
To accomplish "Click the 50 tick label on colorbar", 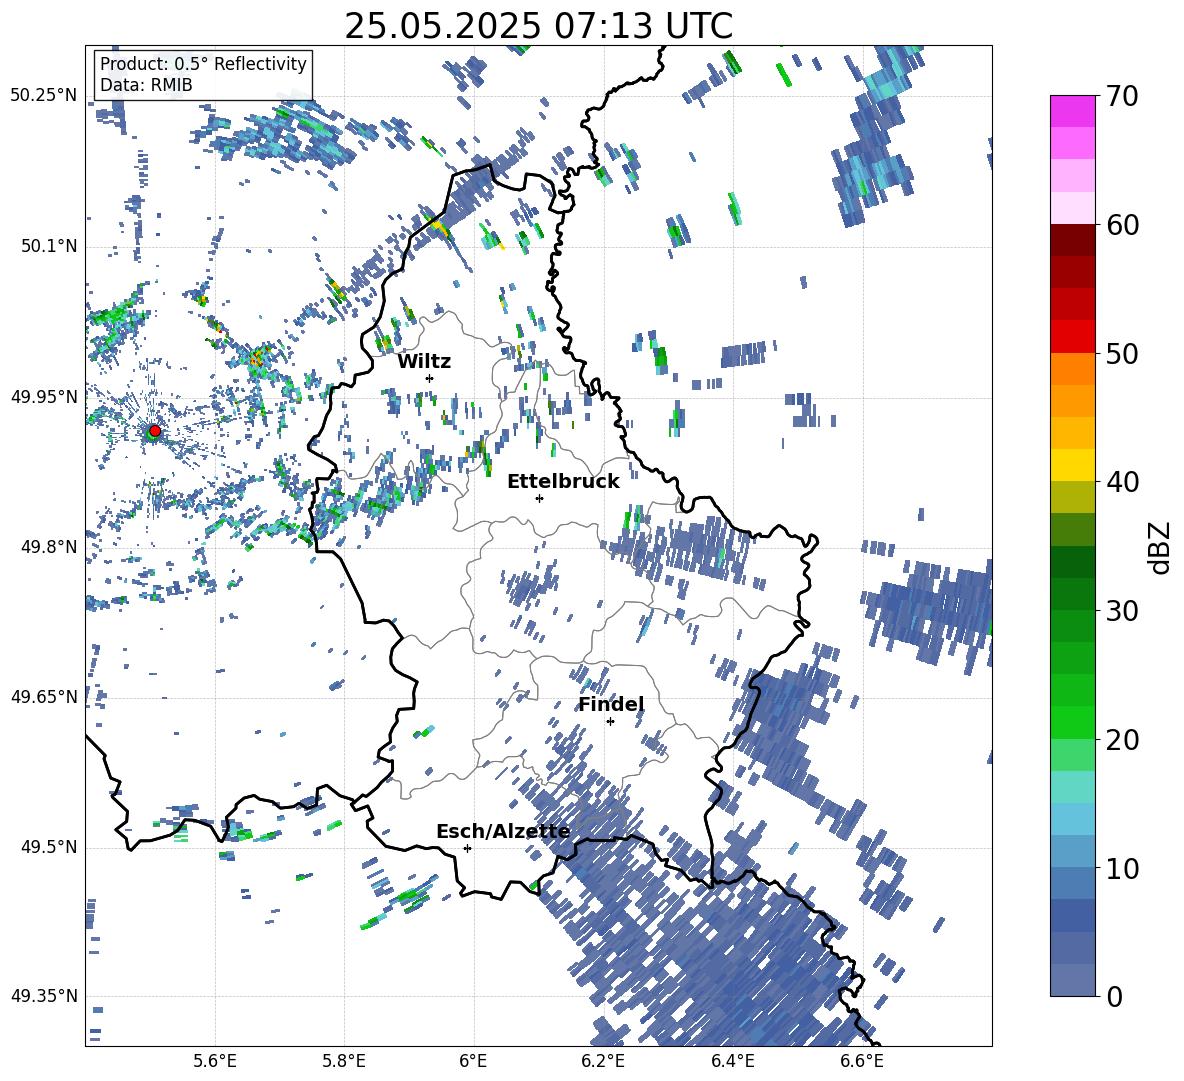I will coord(1122,354).
